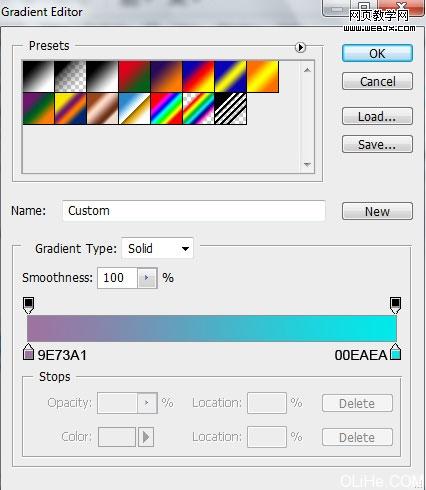Screen dimensions: 426x490
Task: Choose the foreground-to-transparent checkered preset
Action: [70, 76]
